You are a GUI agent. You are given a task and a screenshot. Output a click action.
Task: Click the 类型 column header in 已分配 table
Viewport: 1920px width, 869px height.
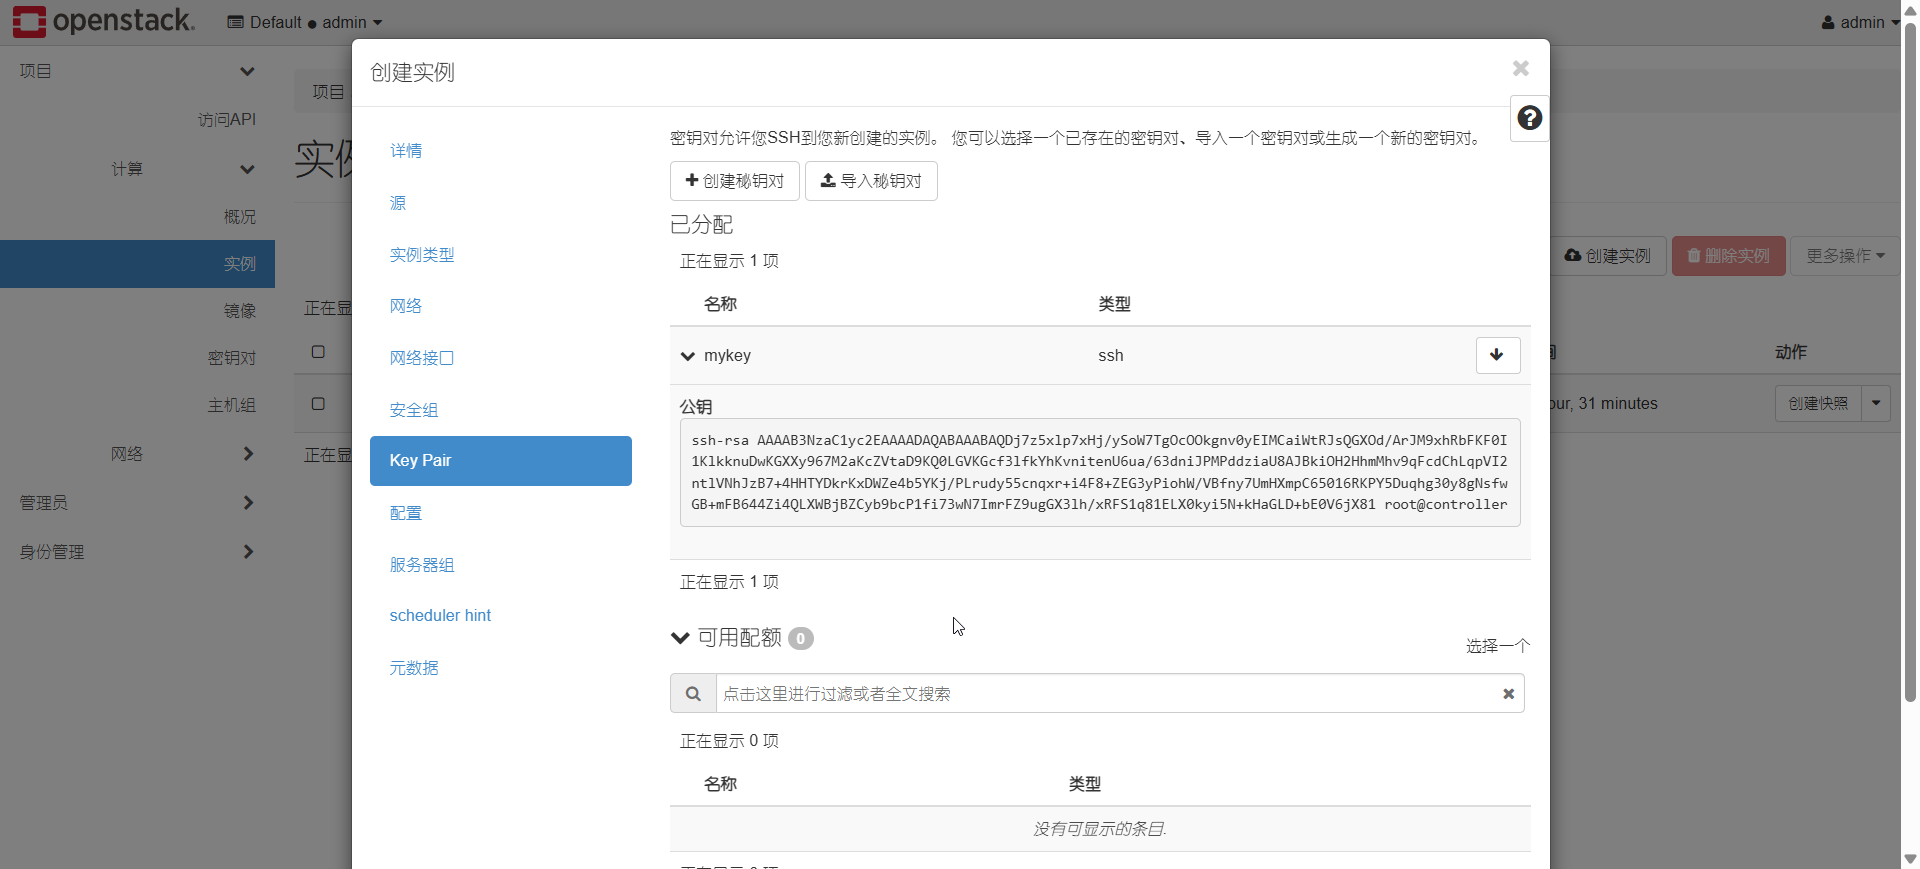click(x=1114, y=304)
